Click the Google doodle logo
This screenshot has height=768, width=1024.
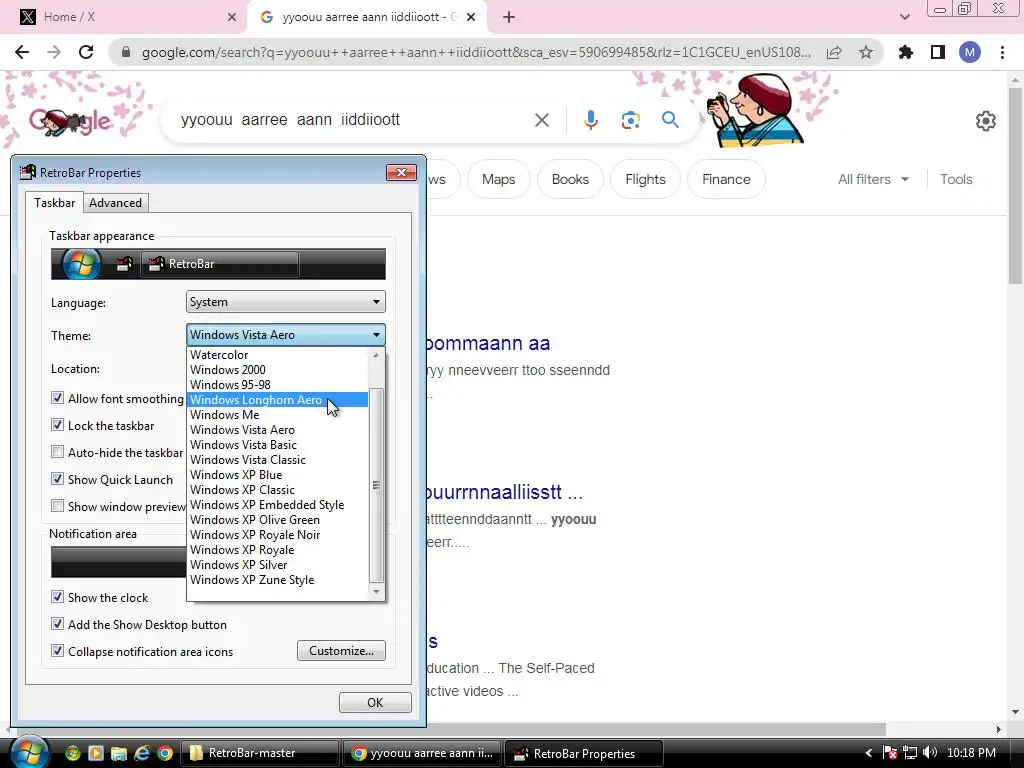point(70,121)
